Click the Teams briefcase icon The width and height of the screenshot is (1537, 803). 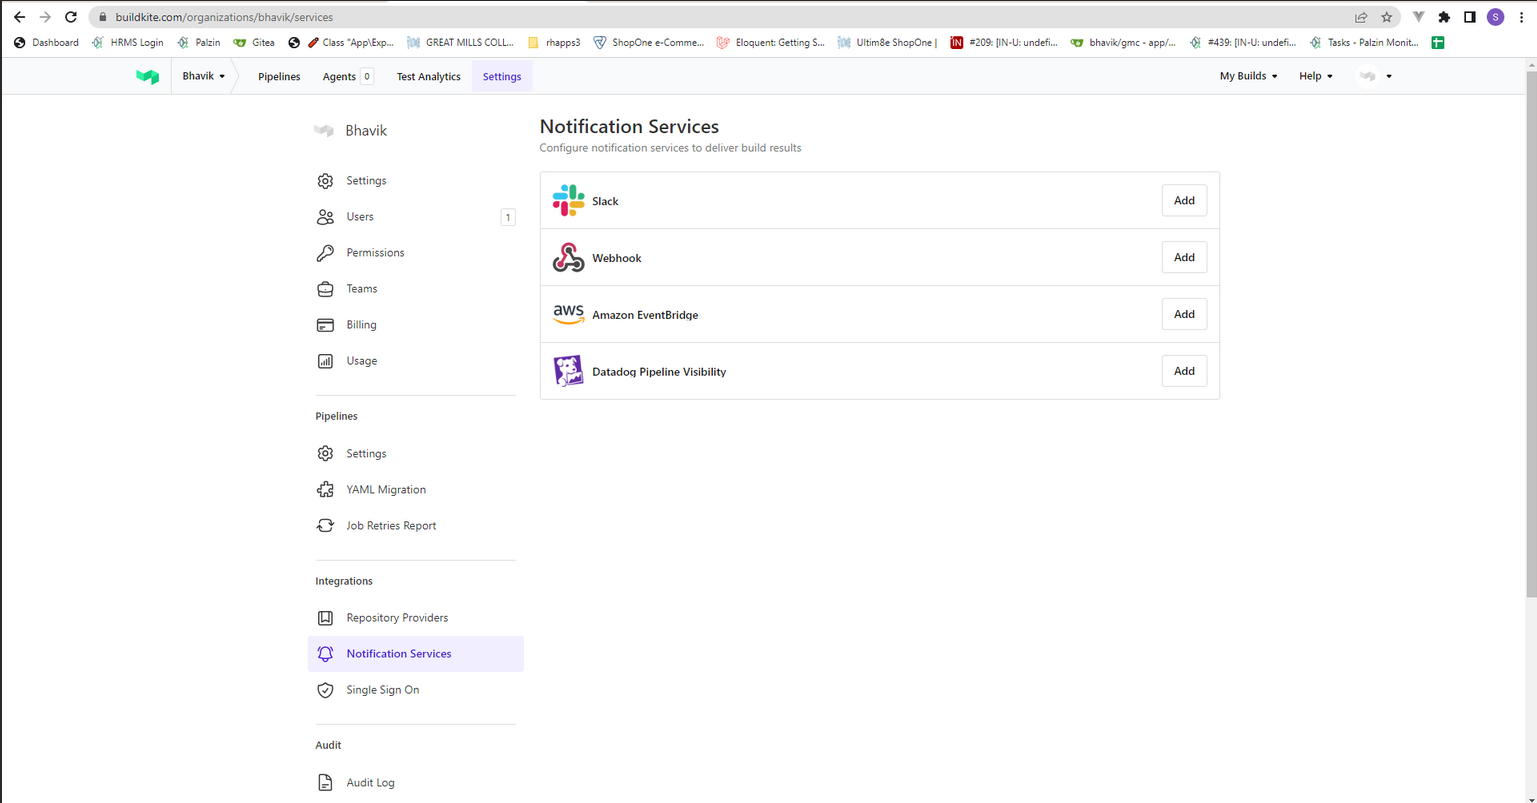325,289
